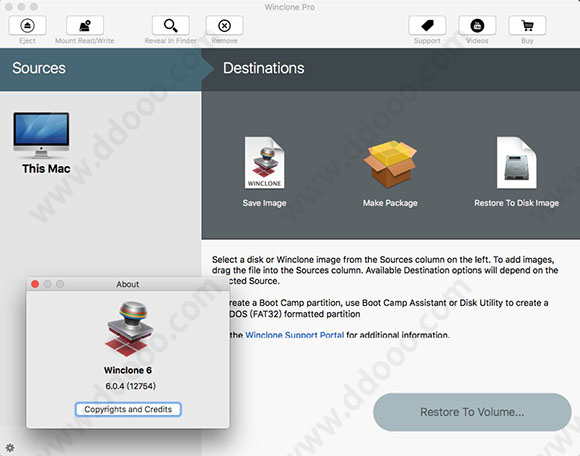Close the About window
Screen dimensions: 580x456
click(35, 284)
